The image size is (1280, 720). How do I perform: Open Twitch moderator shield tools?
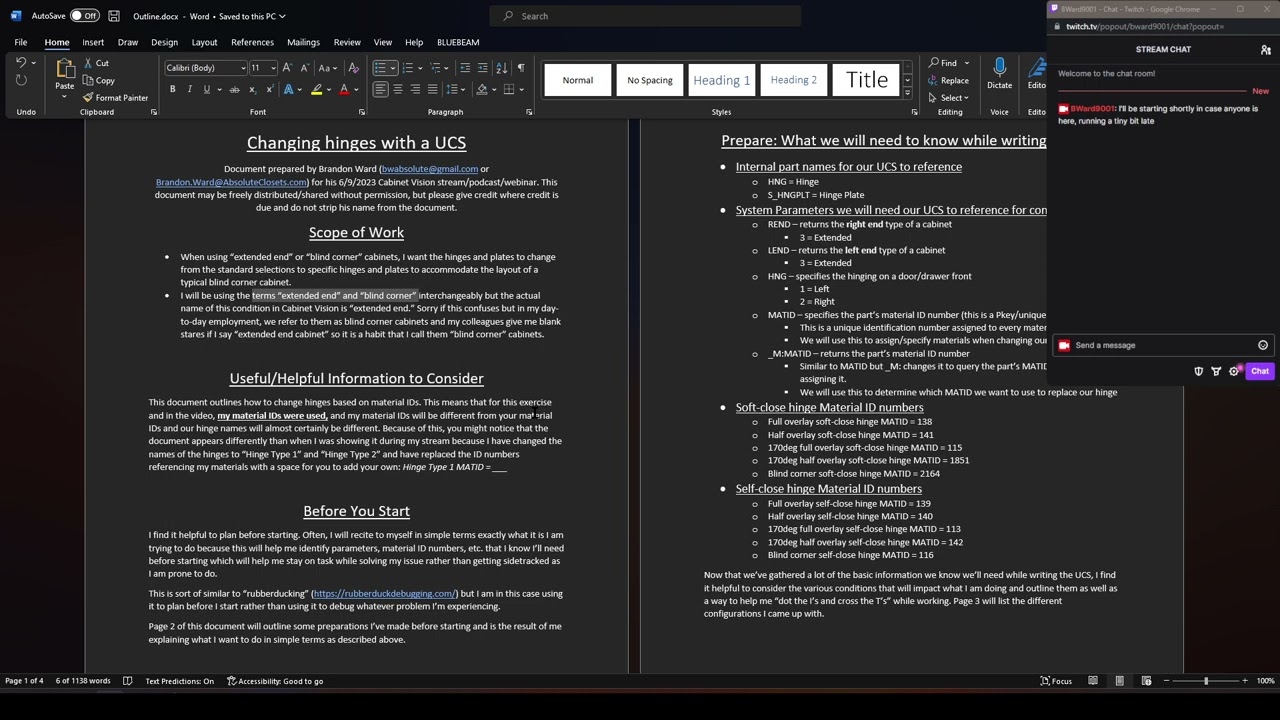1199,371
